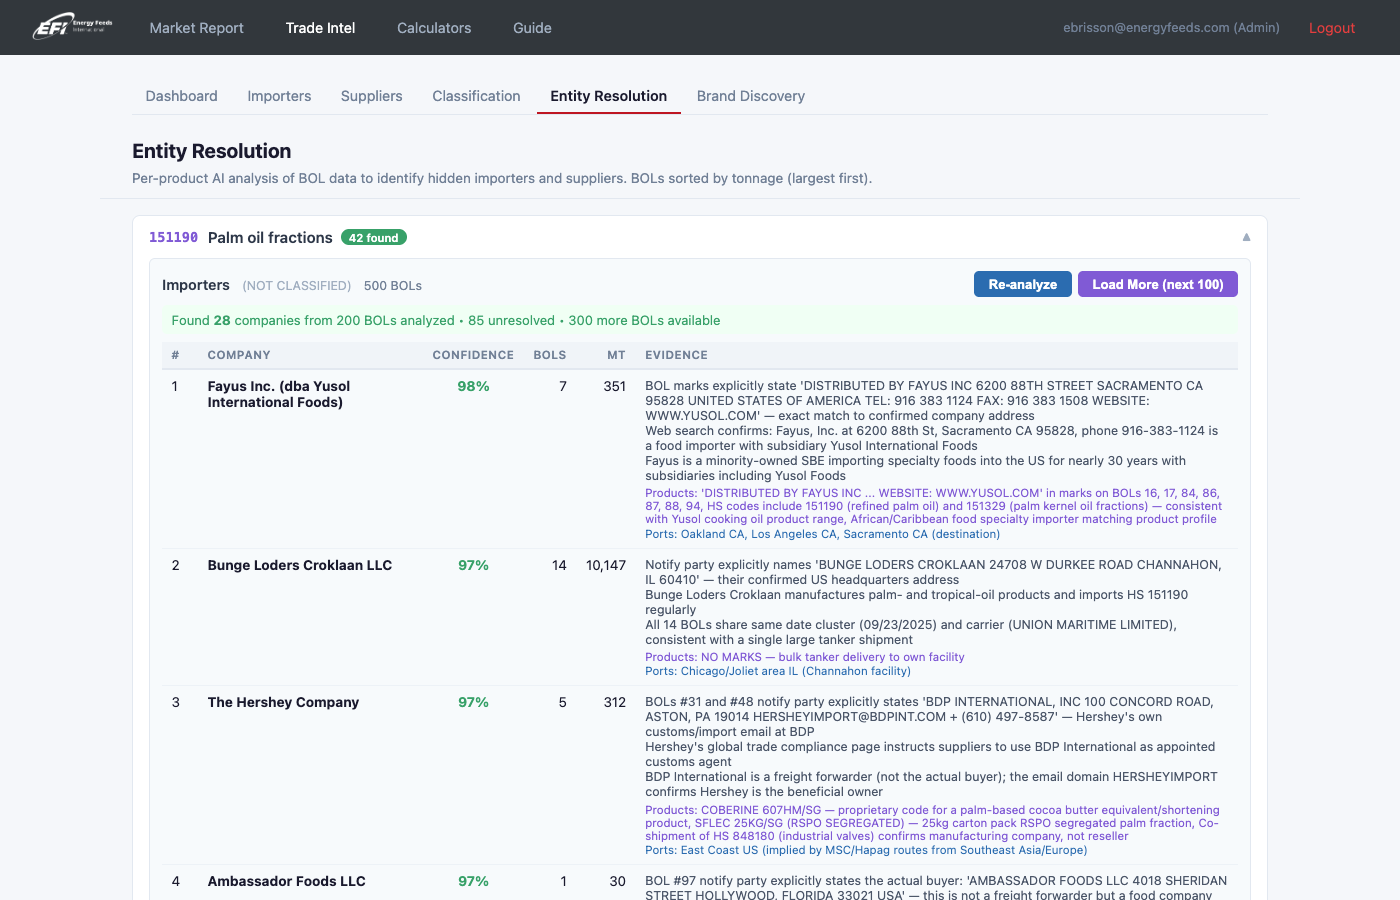This screenshot has height=900, width=1400.
Task: Click the EFI Energy Feeds logo
Action: (73, 27)
